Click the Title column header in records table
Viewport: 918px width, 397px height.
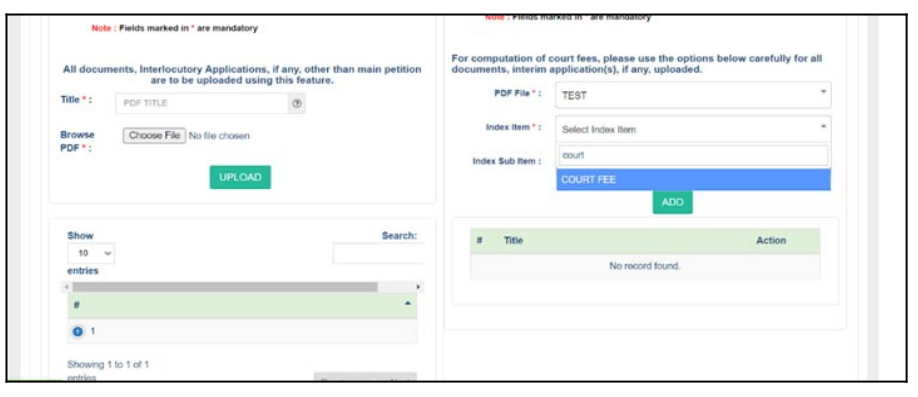pyautogui.click(x=513, y=241)
